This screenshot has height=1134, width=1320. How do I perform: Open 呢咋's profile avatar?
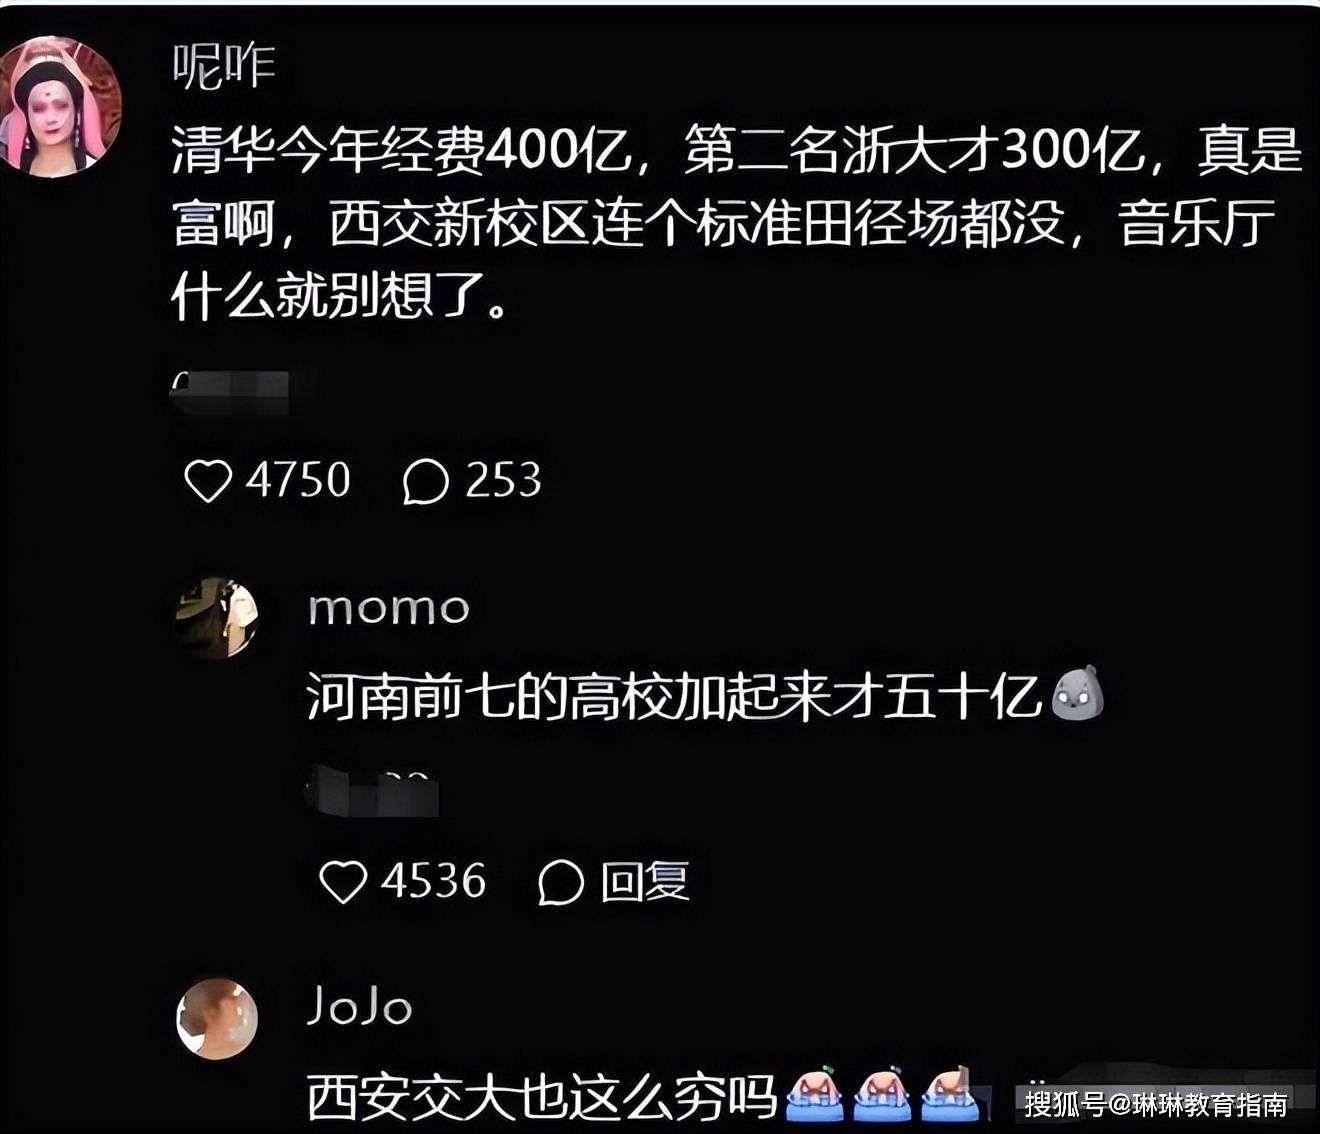(x=60, y=107)
